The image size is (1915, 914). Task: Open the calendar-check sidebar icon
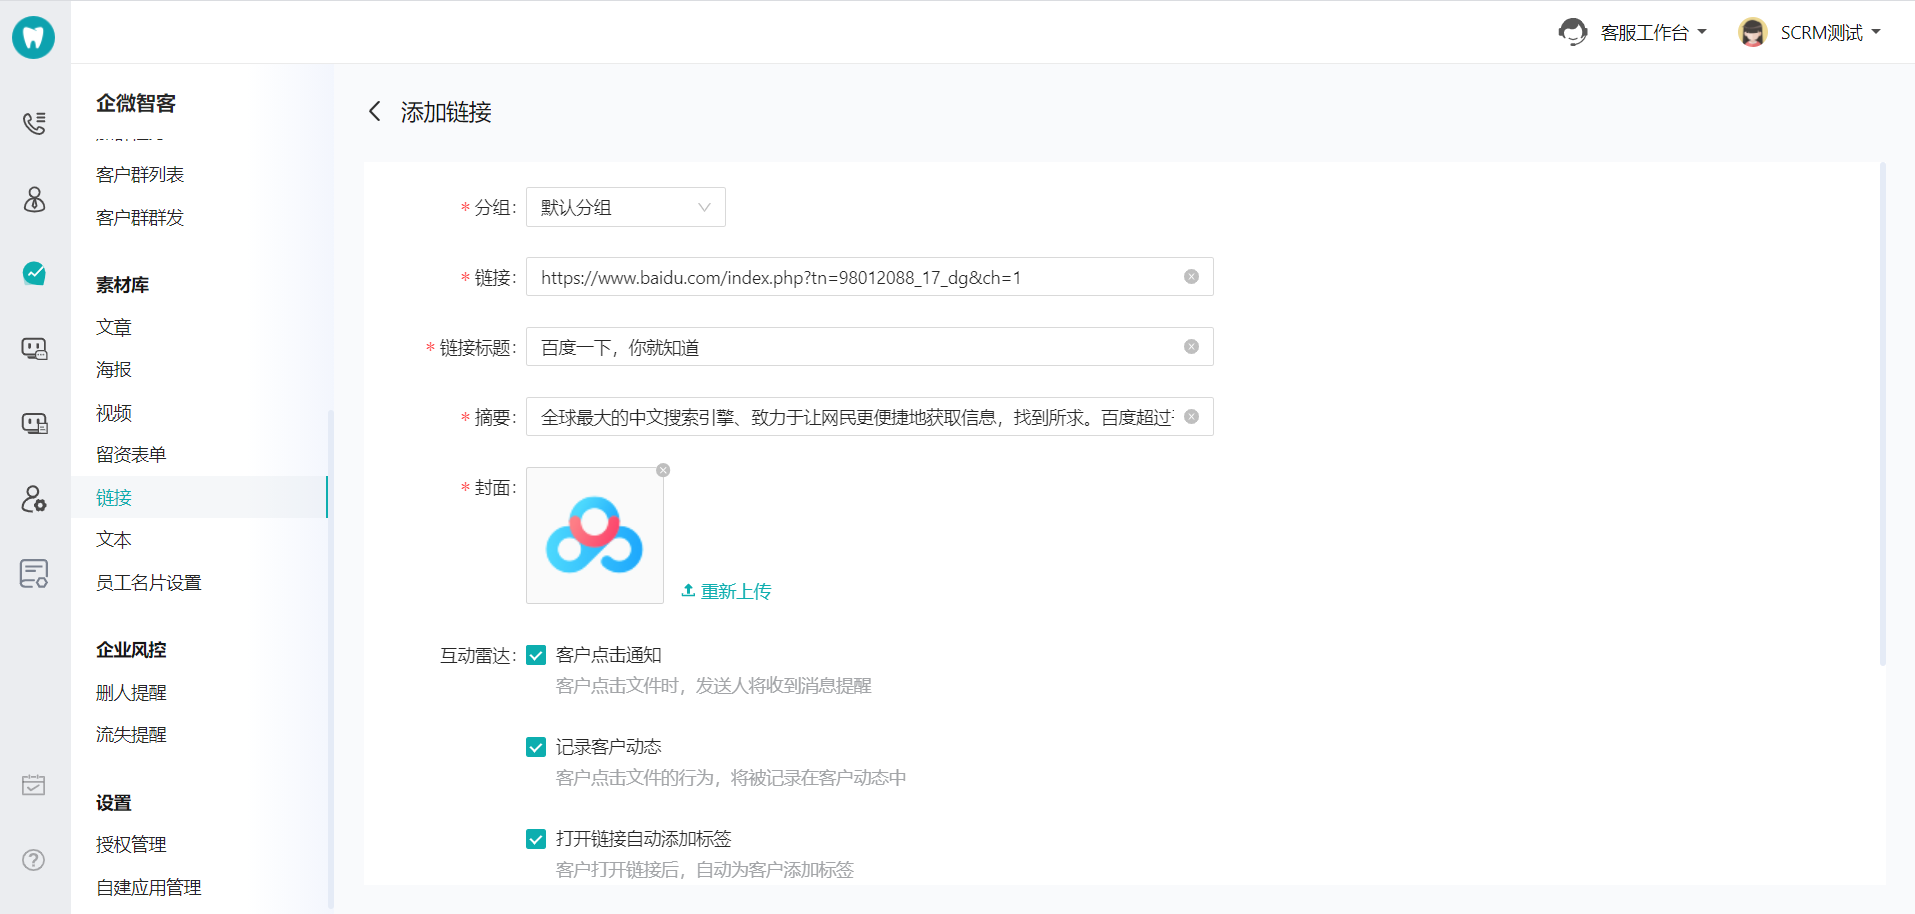[x=34, y=785]
